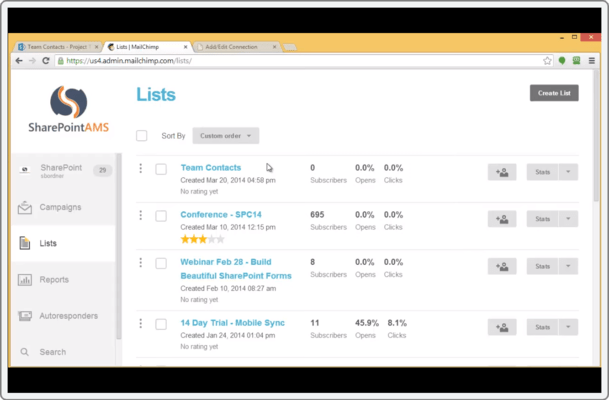Open Stats for Conference - SPC14 list
The image size is (609, 400).
click(543, 219)
